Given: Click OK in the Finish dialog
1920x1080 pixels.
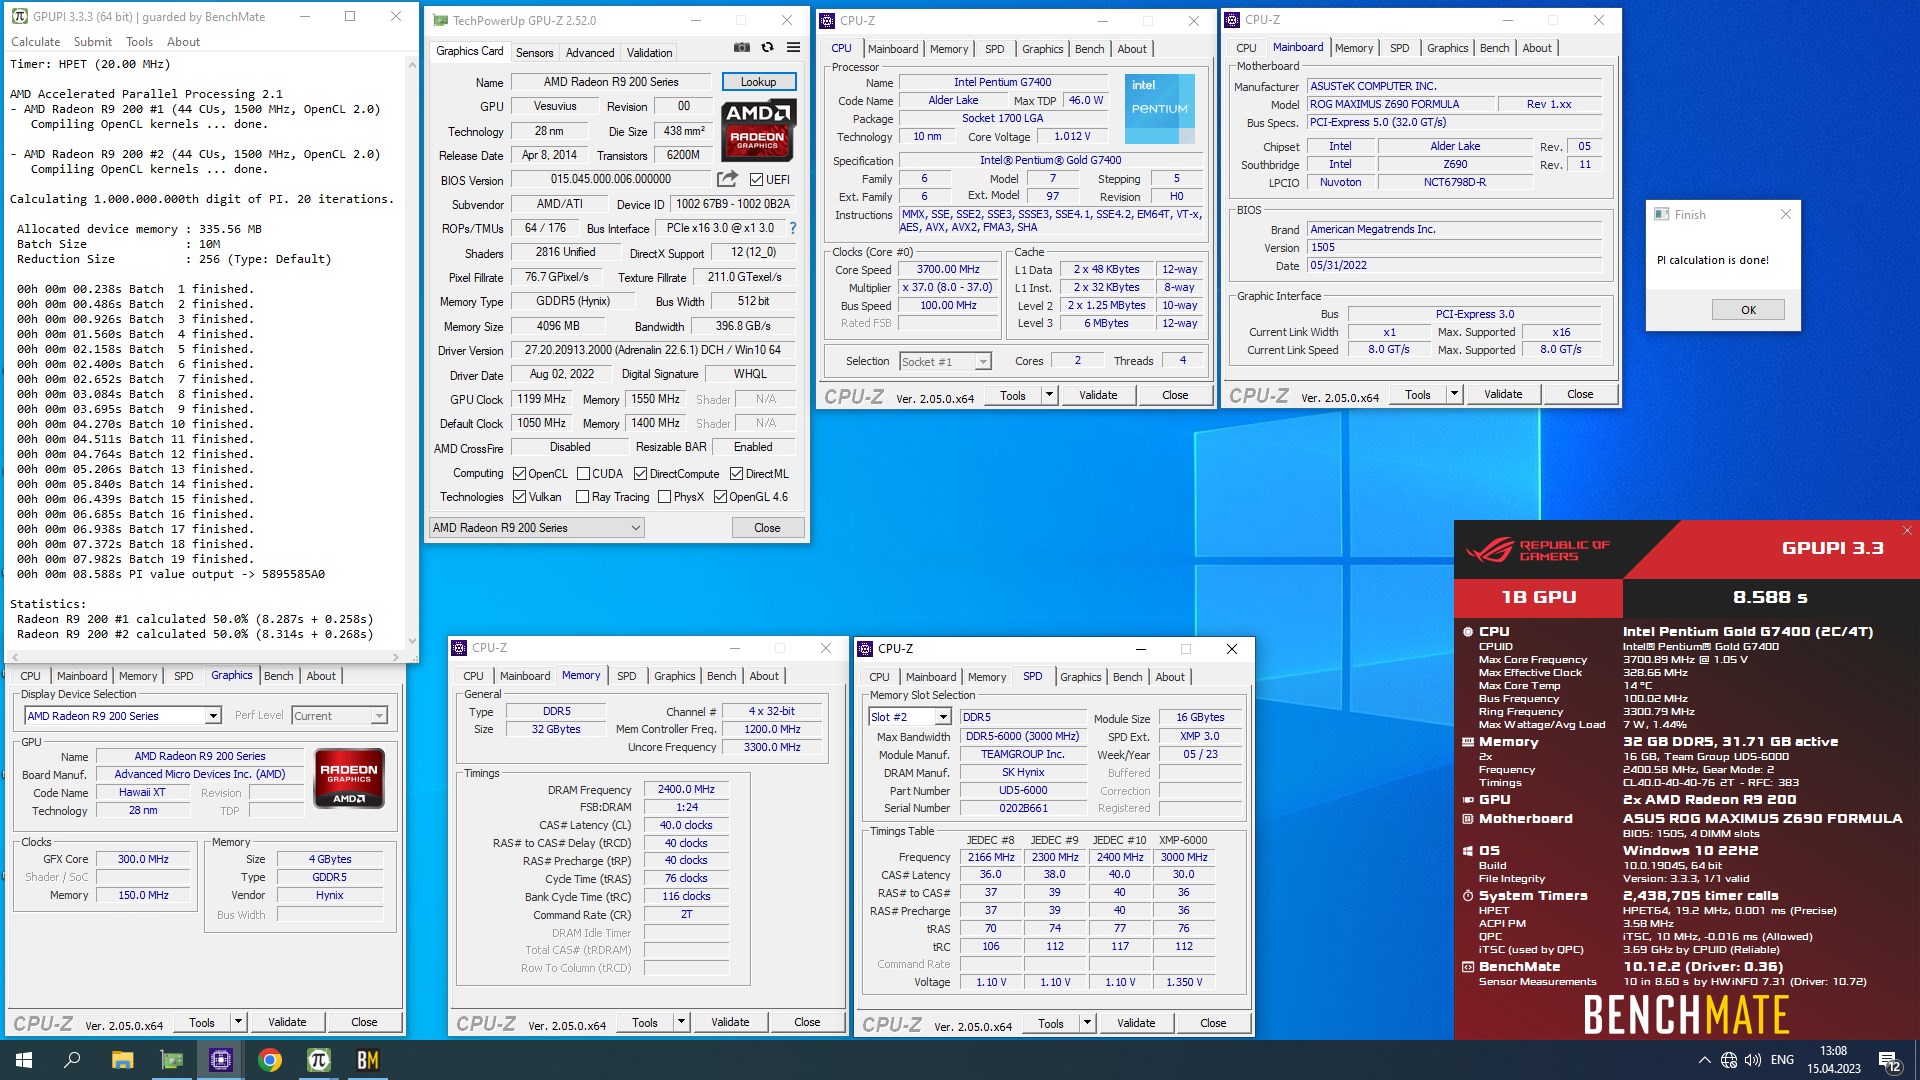Looking at the screenshot, I should [x=1748, y=310].
